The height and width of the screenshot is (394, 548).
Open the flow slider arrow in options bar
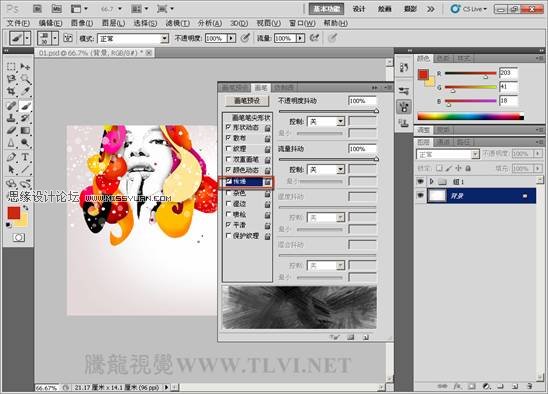300,38
